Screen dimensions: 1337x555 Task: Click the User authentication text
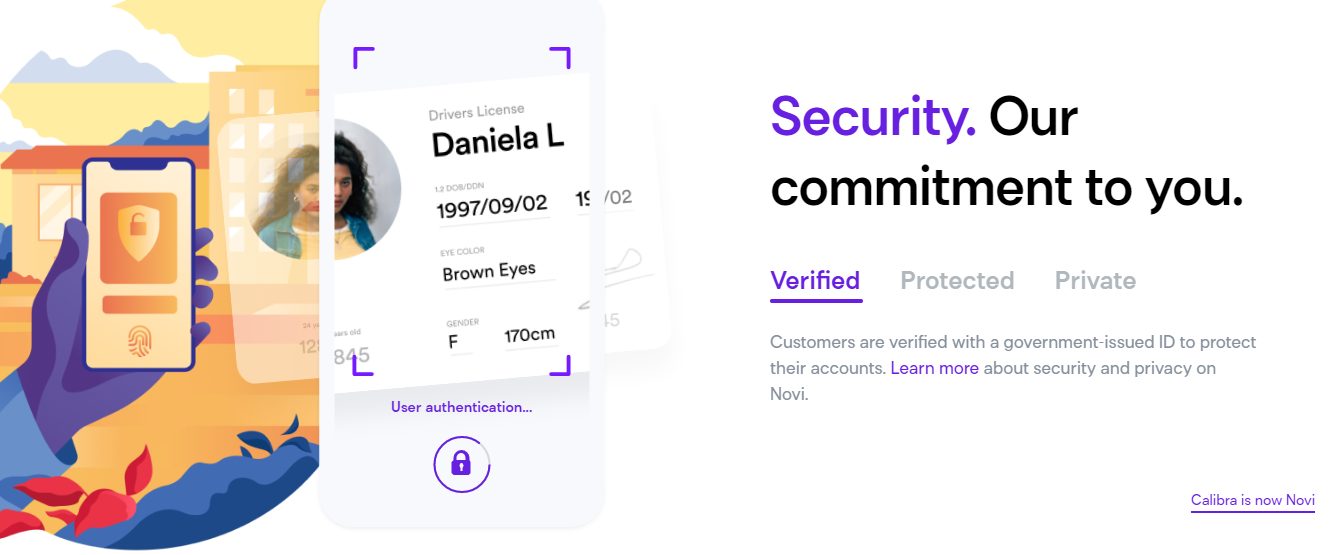[x=461, y=407]
